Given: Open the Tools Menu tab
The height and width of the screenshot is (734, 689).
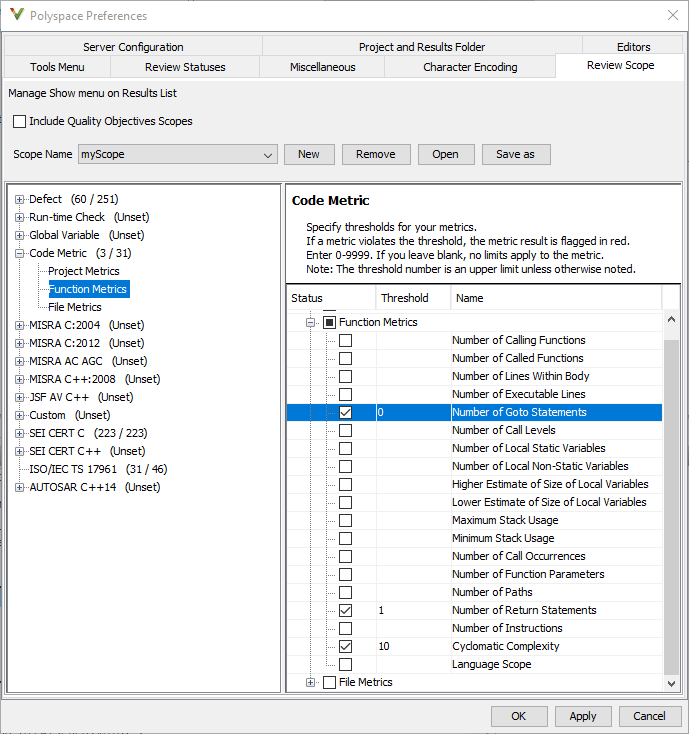Looking at the screenshot, I should tap(57, 67).
